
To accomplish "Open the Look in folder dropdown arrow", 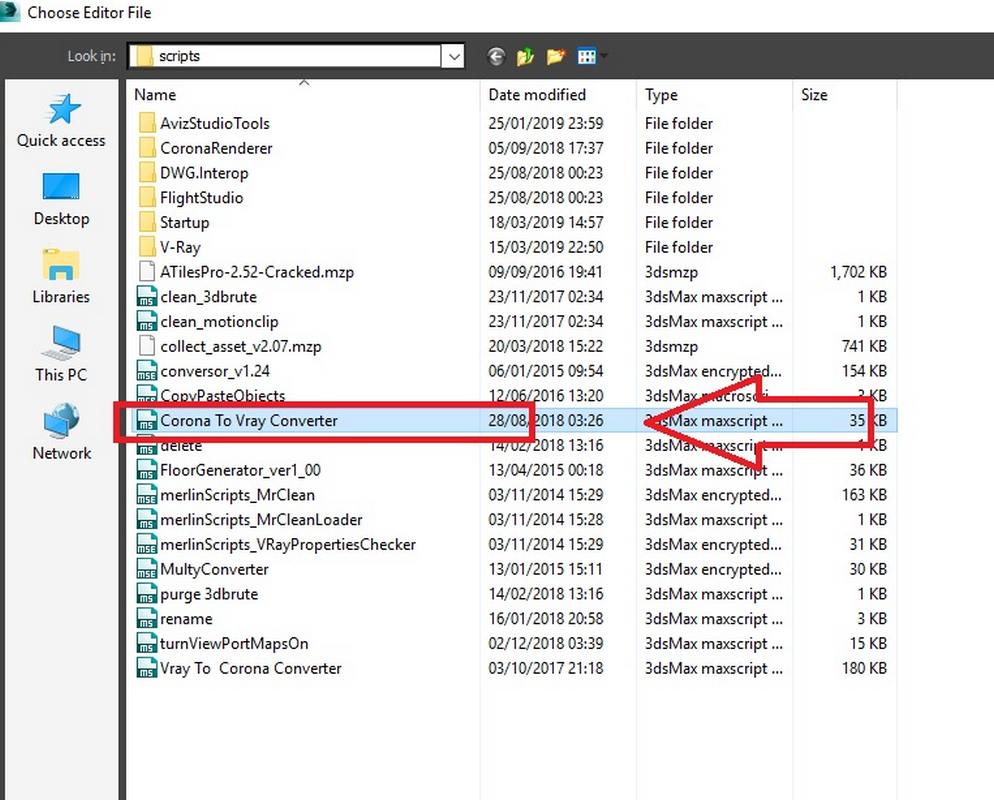I will [453, 56].
